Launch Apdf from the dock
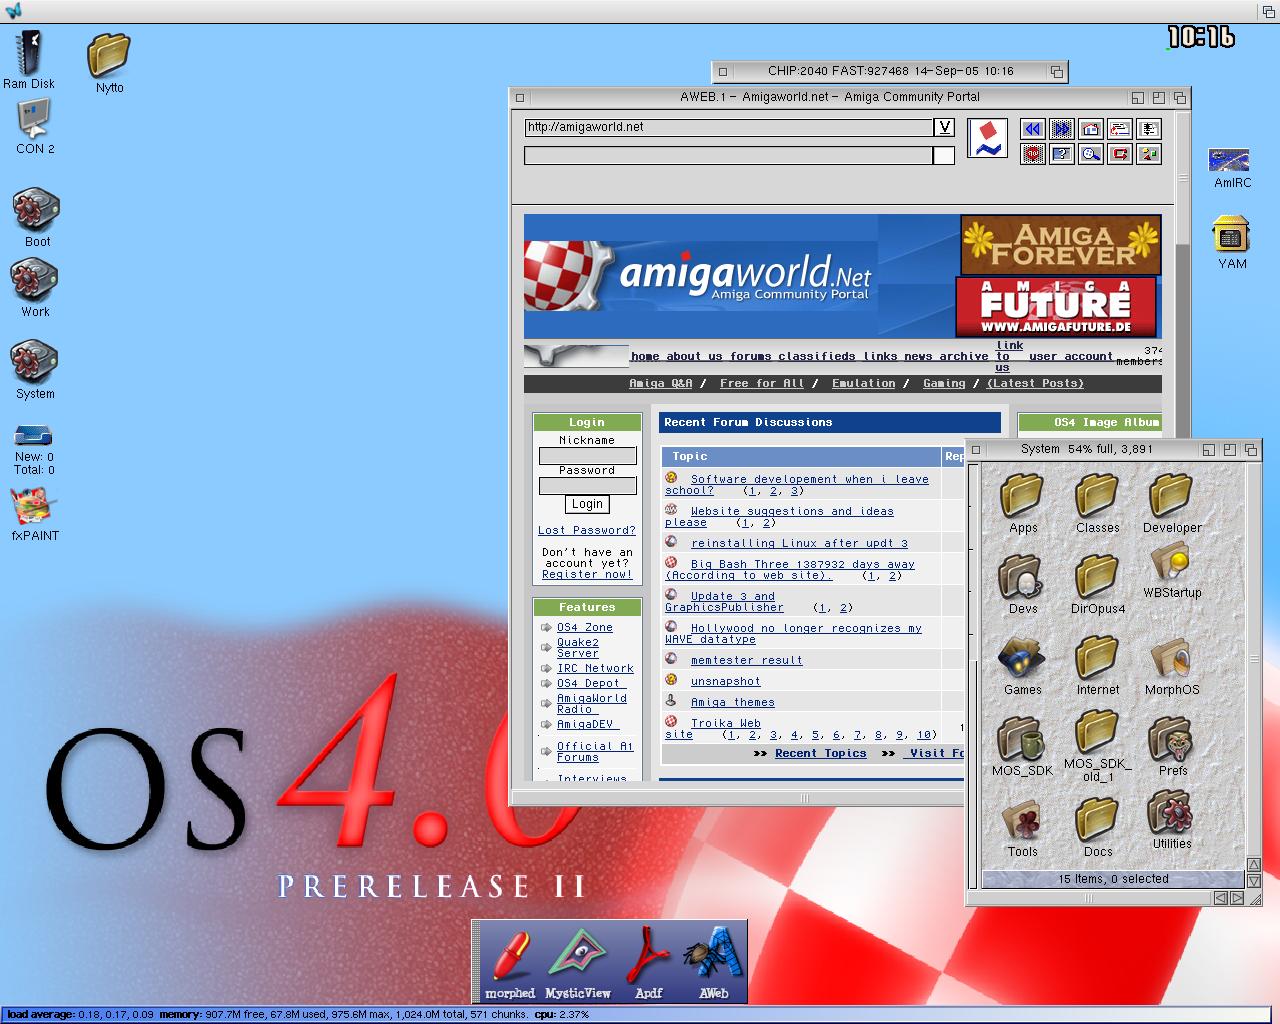The width and height of the screenshot is (1280, 1024). pyautogui.click(x=648, y=964)
